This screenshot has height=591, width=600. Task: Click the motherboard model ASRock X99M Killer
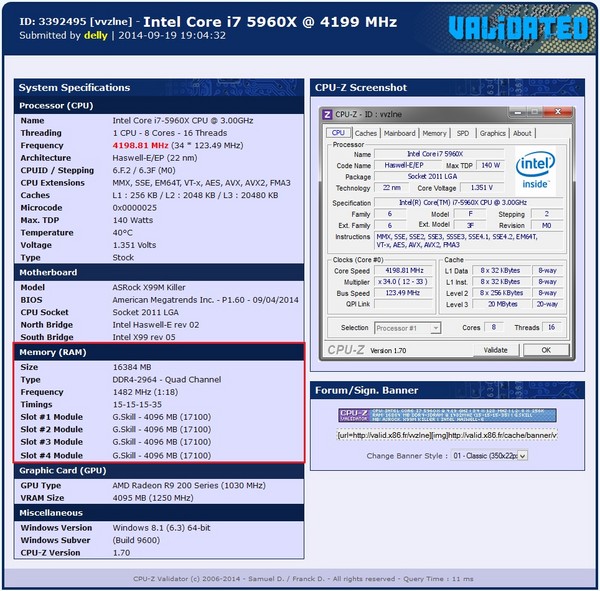tap(149, 287)
